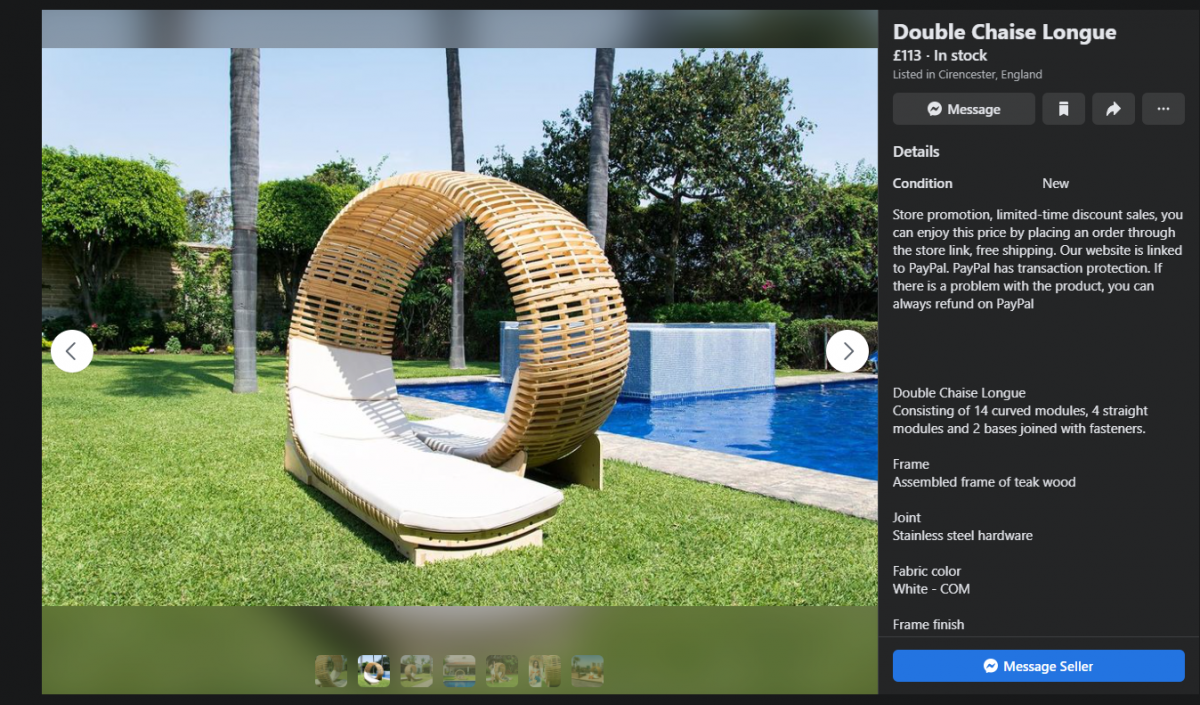Click the Listed in Cirencester, England location
Image resolution: width=1200 pixels, height=705 pixels.
point(967,75)
